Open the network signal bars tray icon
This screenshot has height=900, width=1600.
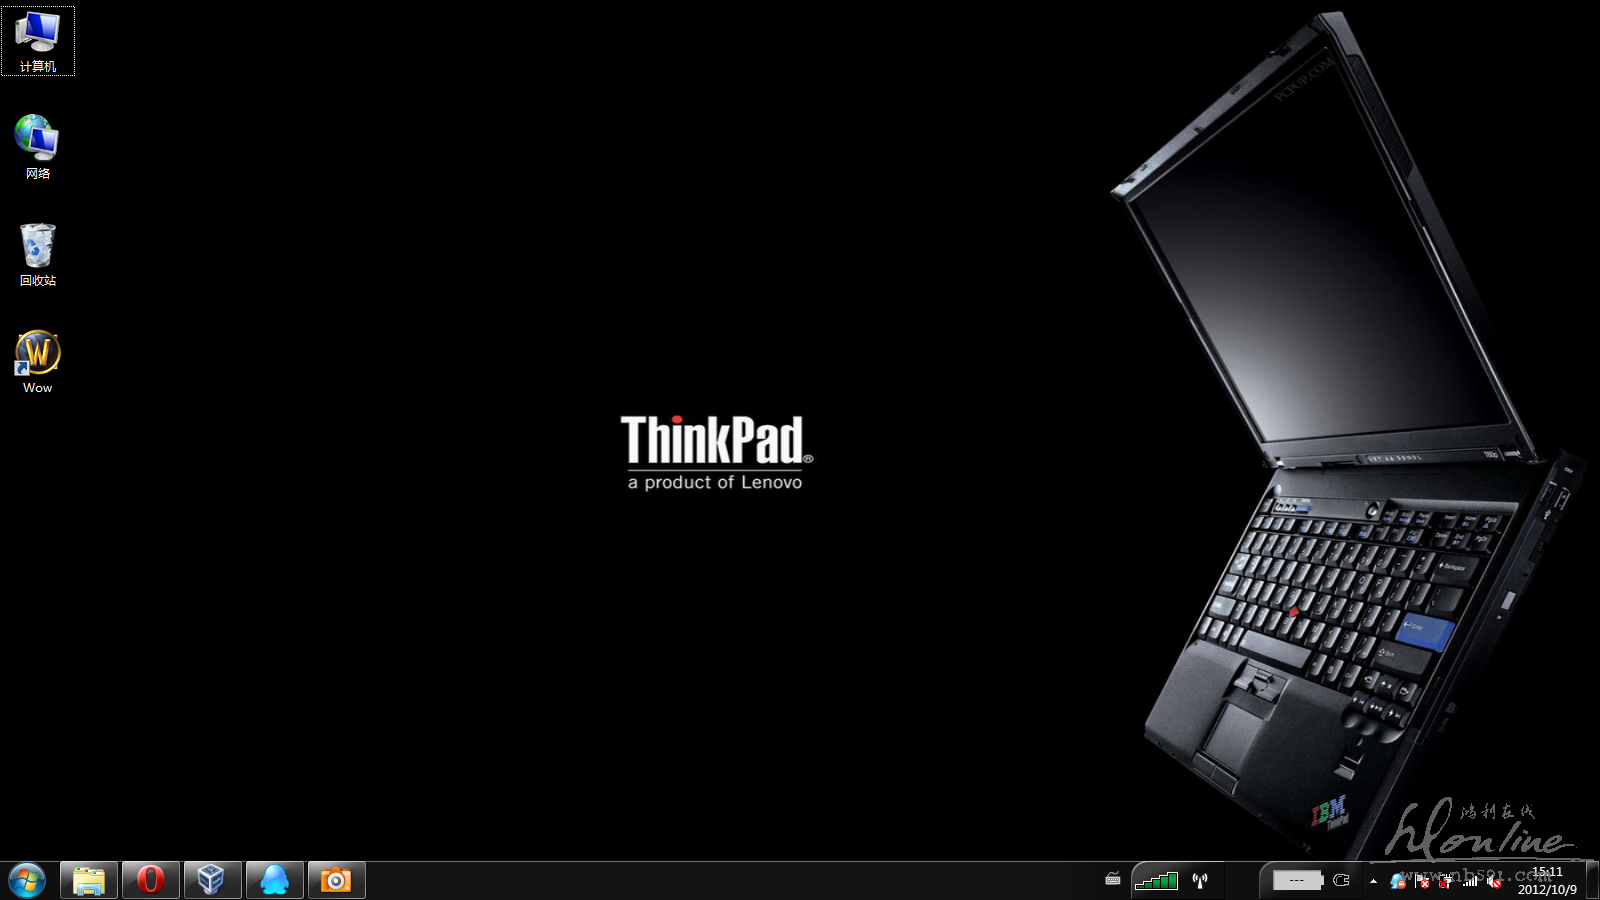point(1470,881)
